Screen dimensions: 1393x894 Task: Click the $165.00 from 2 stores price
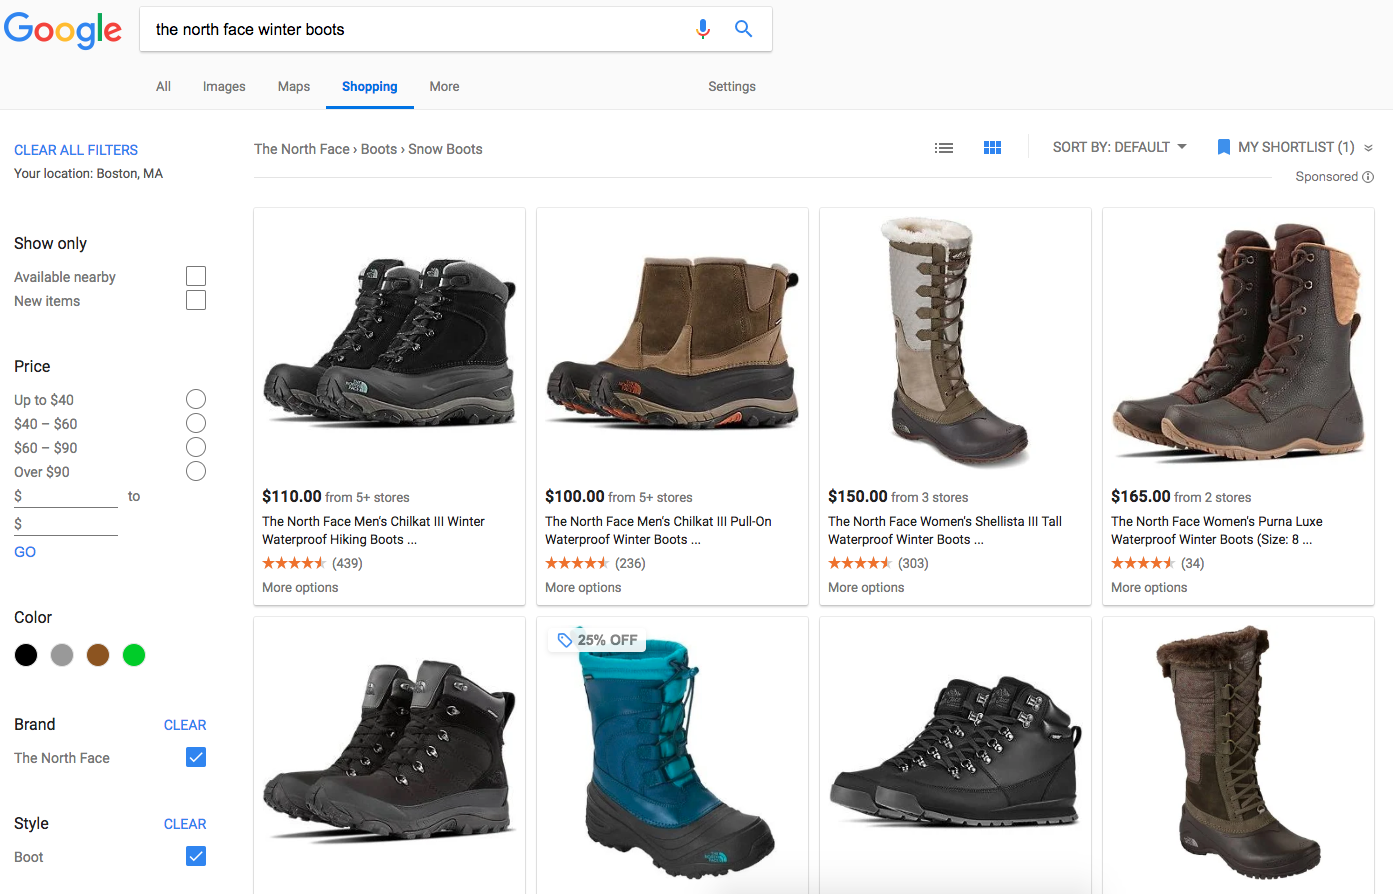[1181, 496]
